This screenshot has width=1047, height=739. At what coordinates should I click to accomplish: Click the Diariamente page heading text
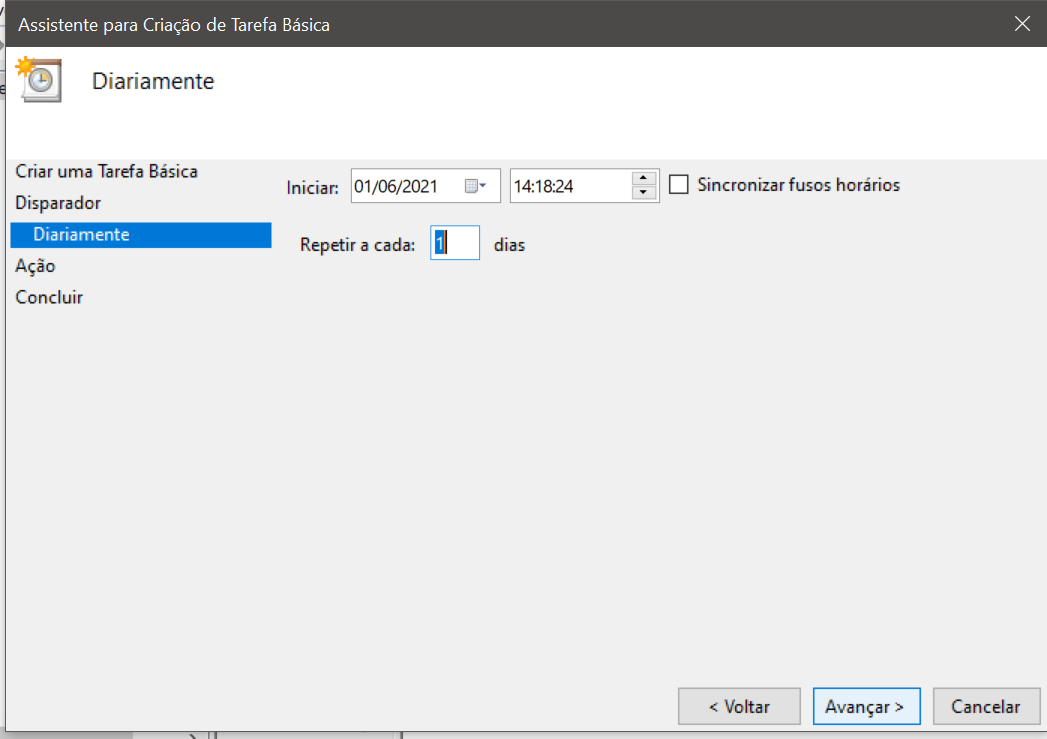click(x=153, y=81)
